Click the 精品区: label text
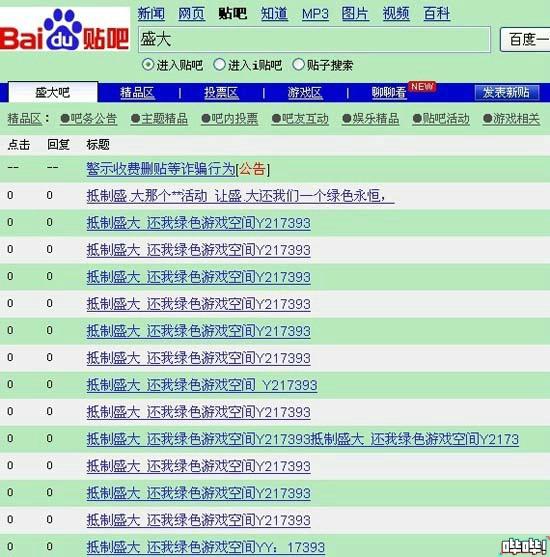 click(28, 119)
